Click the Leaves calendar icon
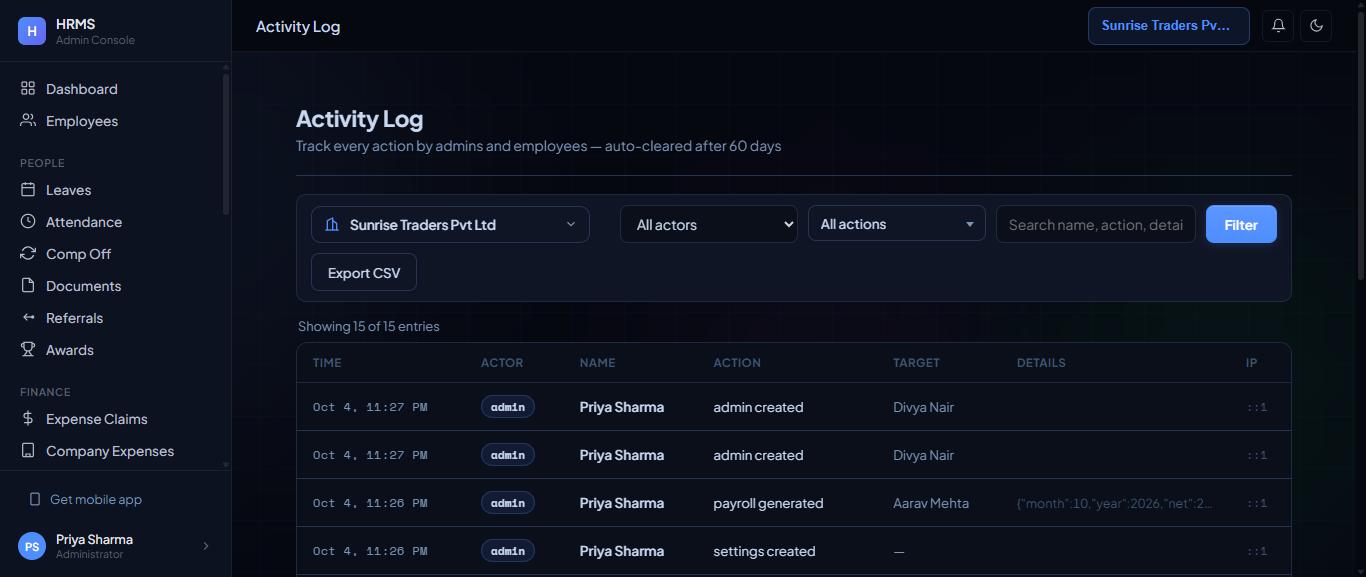Image resolution: width=1366 pixels, height=577 pixels. [28, 190]
